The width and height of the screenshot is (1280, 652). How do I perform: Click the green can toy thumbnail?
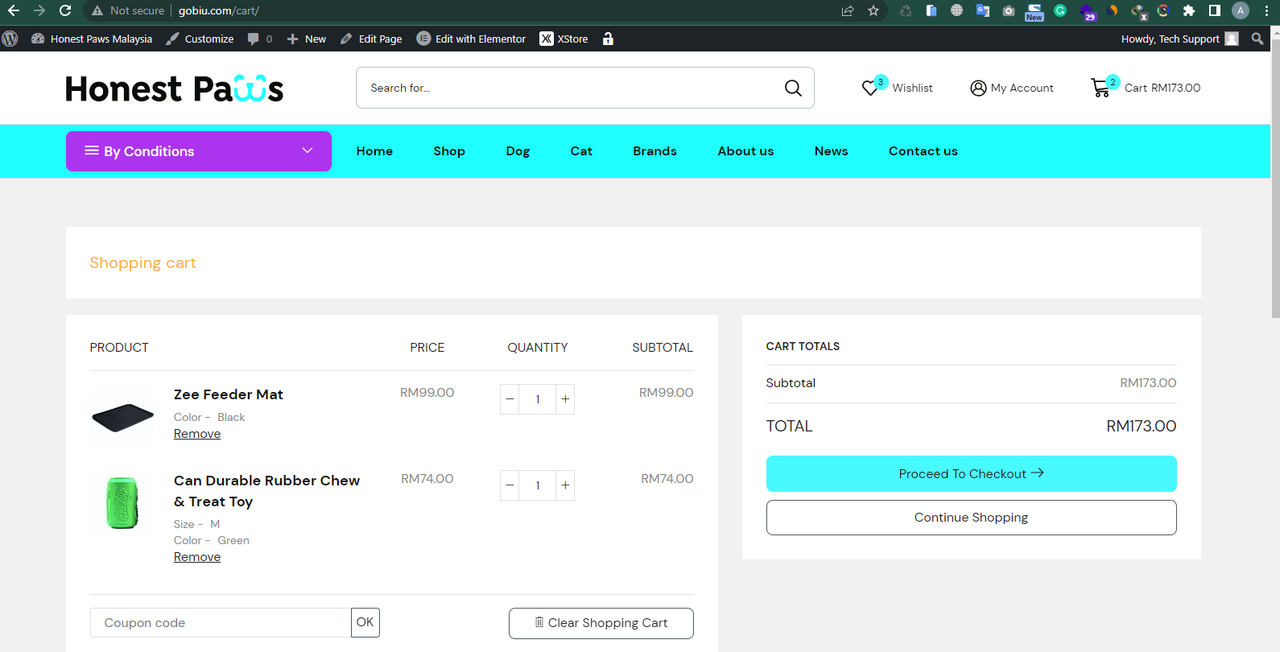coord(122,503)
